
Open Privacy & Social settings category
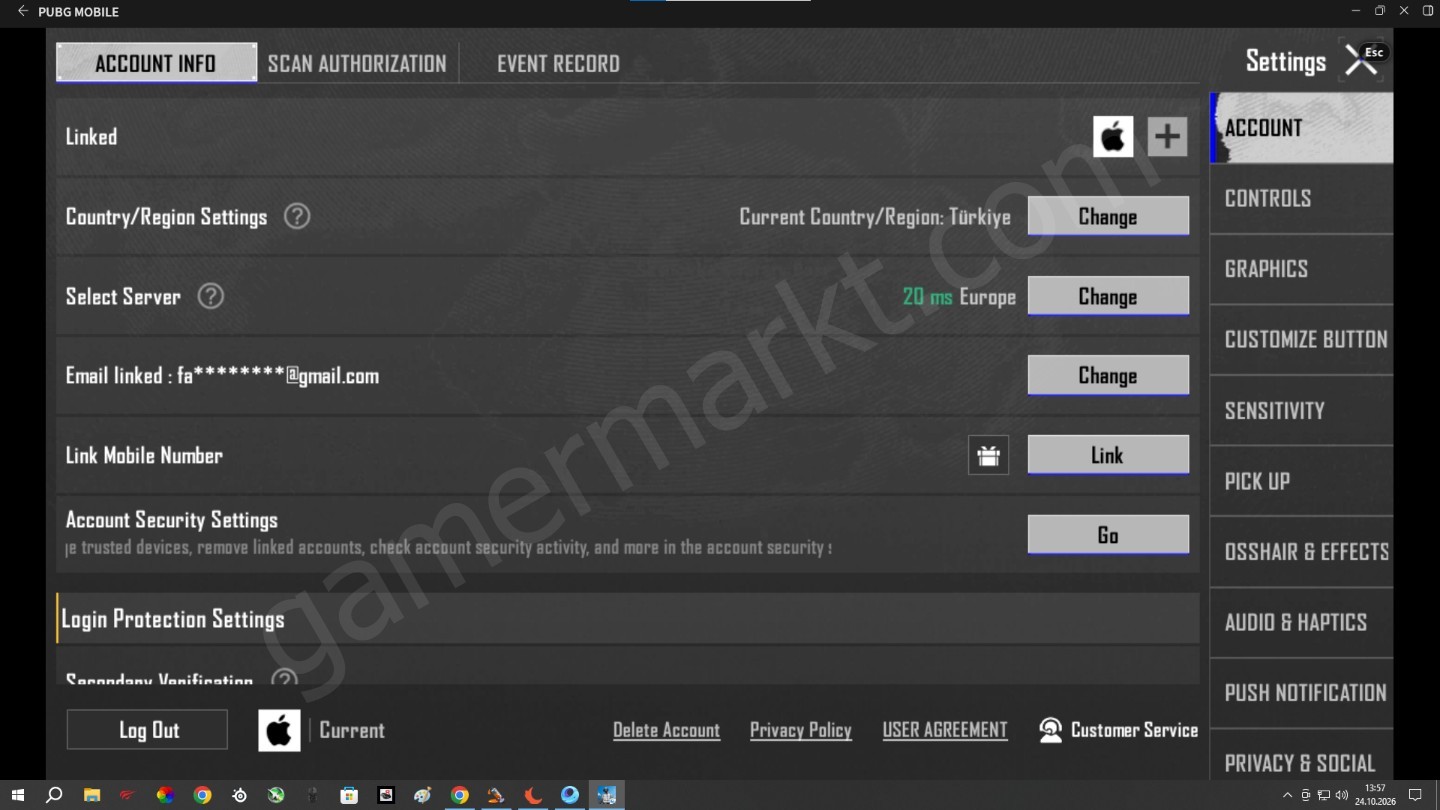[1301, 757]
